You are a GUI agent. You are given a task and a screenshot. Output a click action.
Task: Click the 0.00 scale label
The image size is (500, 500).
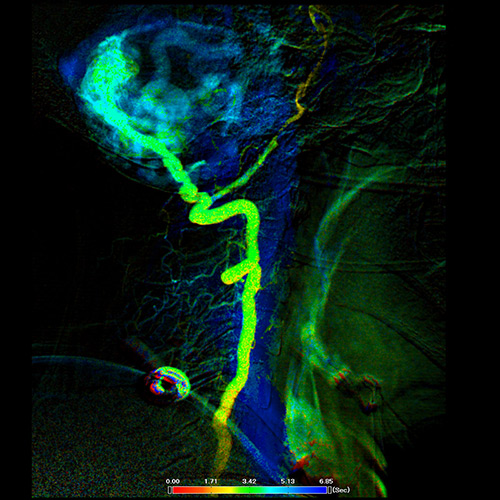pos(172,481)
